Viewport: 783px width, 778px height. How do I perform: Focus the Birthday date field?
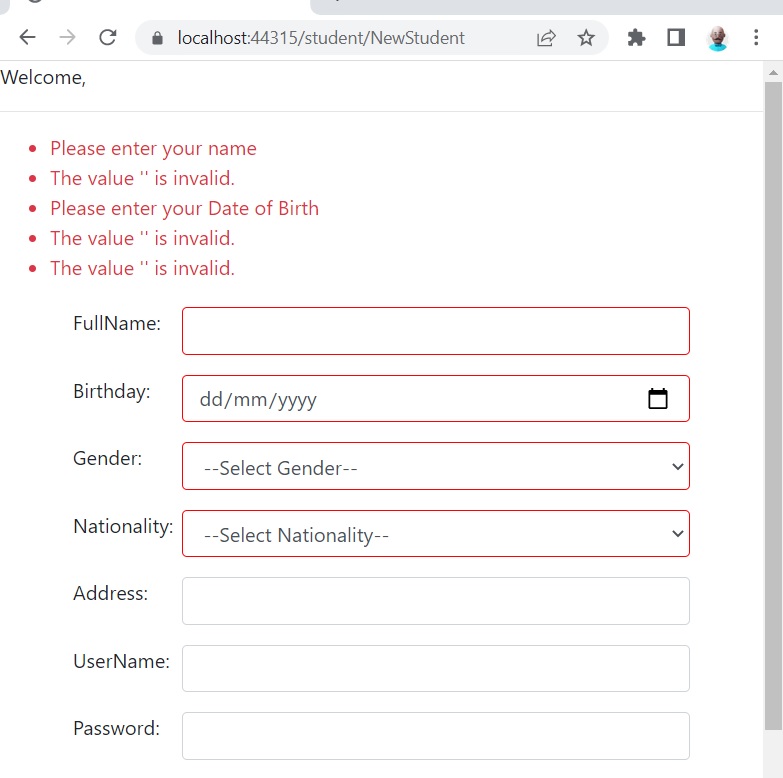(435, 398)
